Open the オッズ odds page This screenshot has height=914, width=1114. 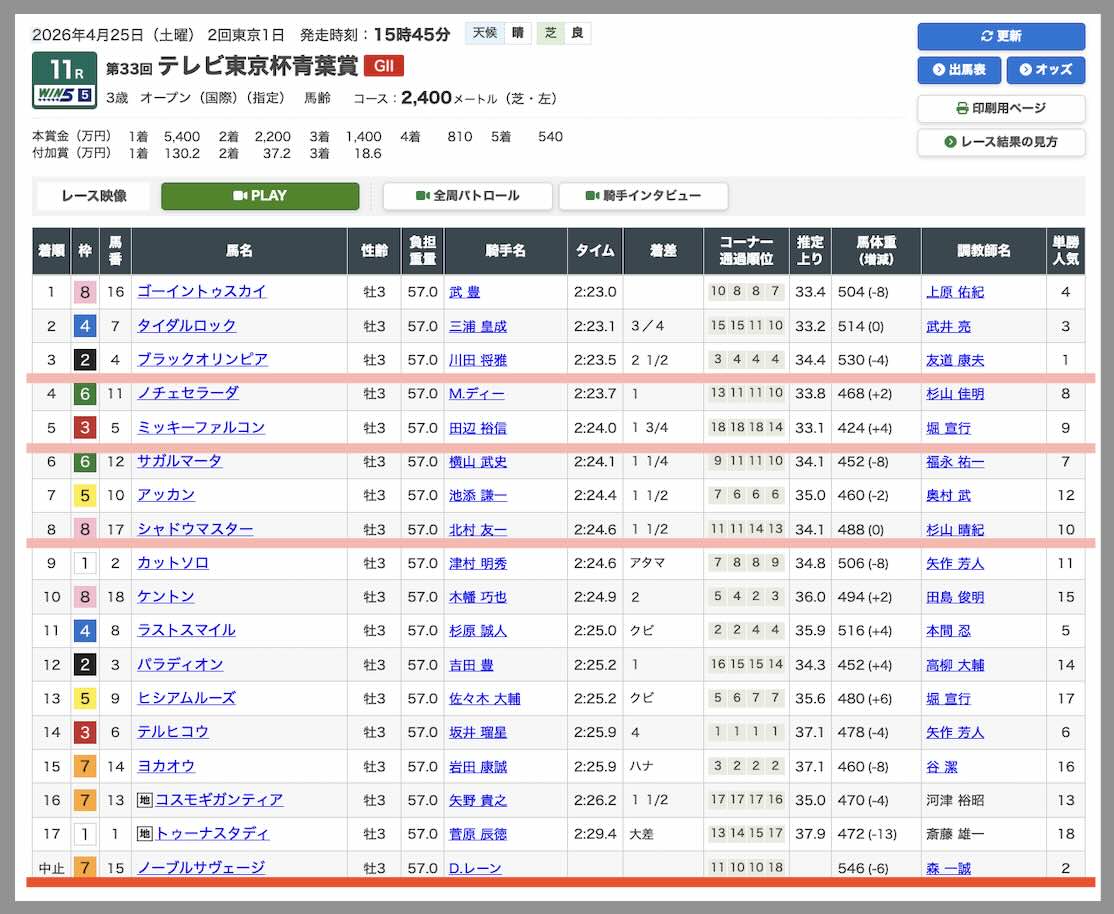click(1046, 70)
